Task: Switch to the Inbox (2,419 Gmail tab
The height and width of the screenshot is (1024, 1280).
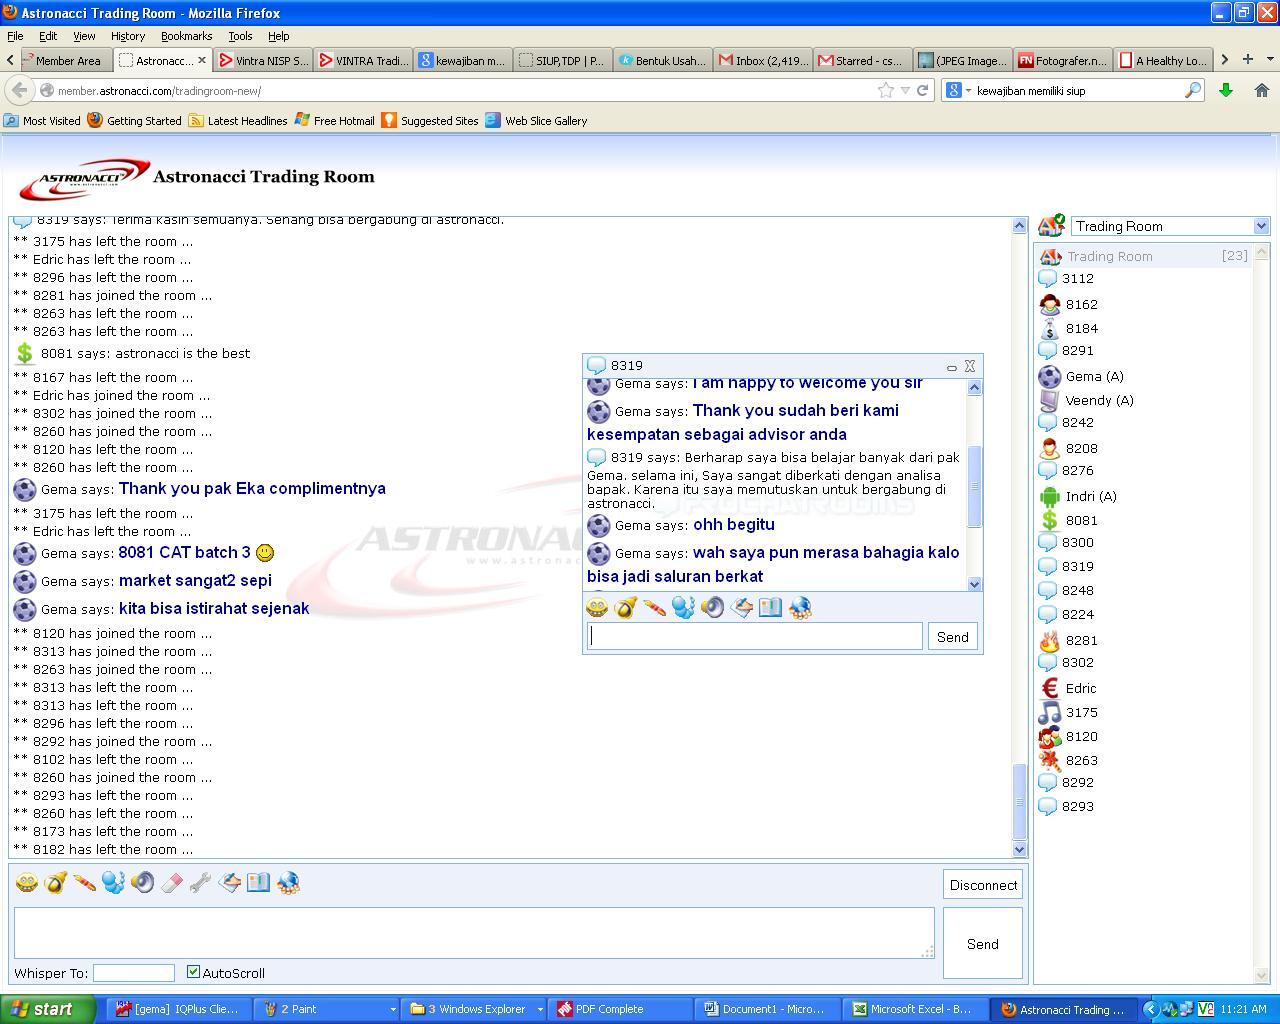Action: [x=763, y=60]
